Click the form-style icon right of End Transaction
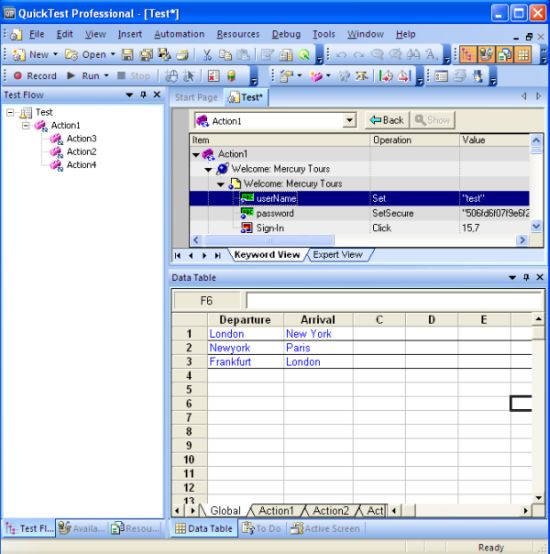 coord(441,76)
